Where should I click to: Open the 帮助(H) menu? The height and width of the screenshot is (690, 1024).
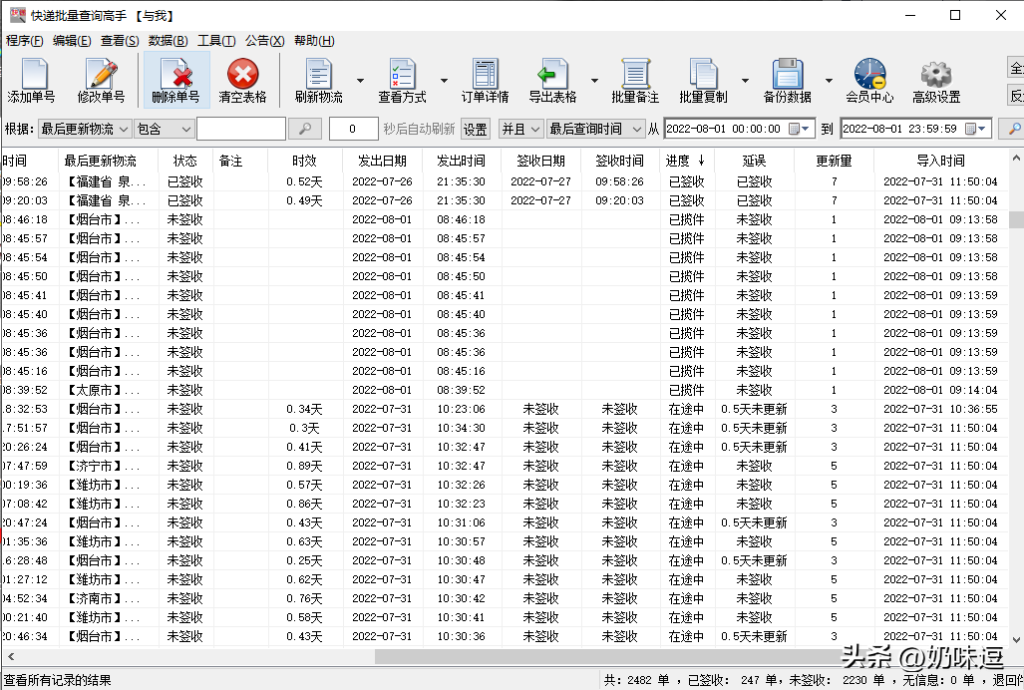(x=314, y=40)
